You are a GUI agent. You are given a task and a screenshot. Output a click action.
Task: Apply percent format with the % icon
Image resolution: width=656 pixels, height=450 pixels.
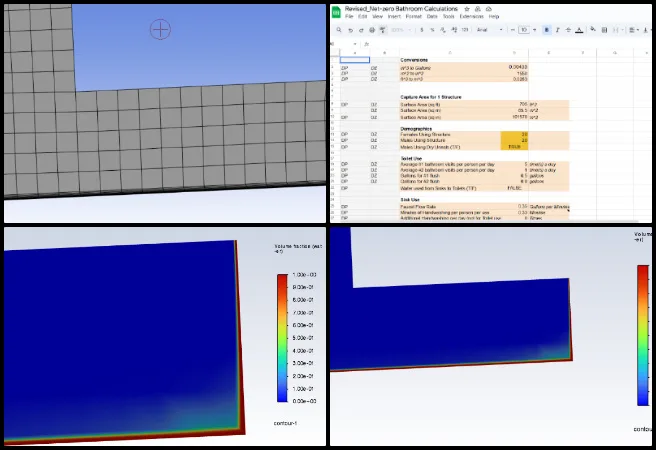pyautogui.click(x=433, y=30)
